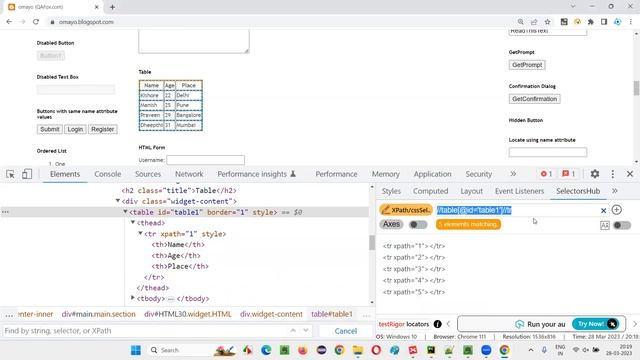Image resolution: width=640 pixels, height=360 pixels.
Task: Click breadcrumb div.widget-content
Action: pyautogui.click(x=271, y=314)
